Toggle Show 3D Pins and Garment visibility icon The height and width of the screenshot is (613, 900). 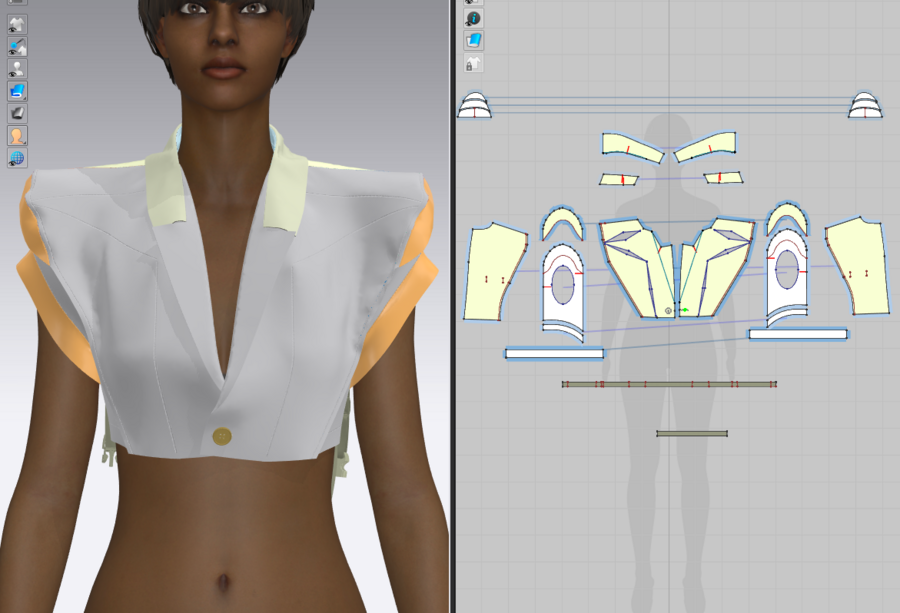[x=17, y=46]
